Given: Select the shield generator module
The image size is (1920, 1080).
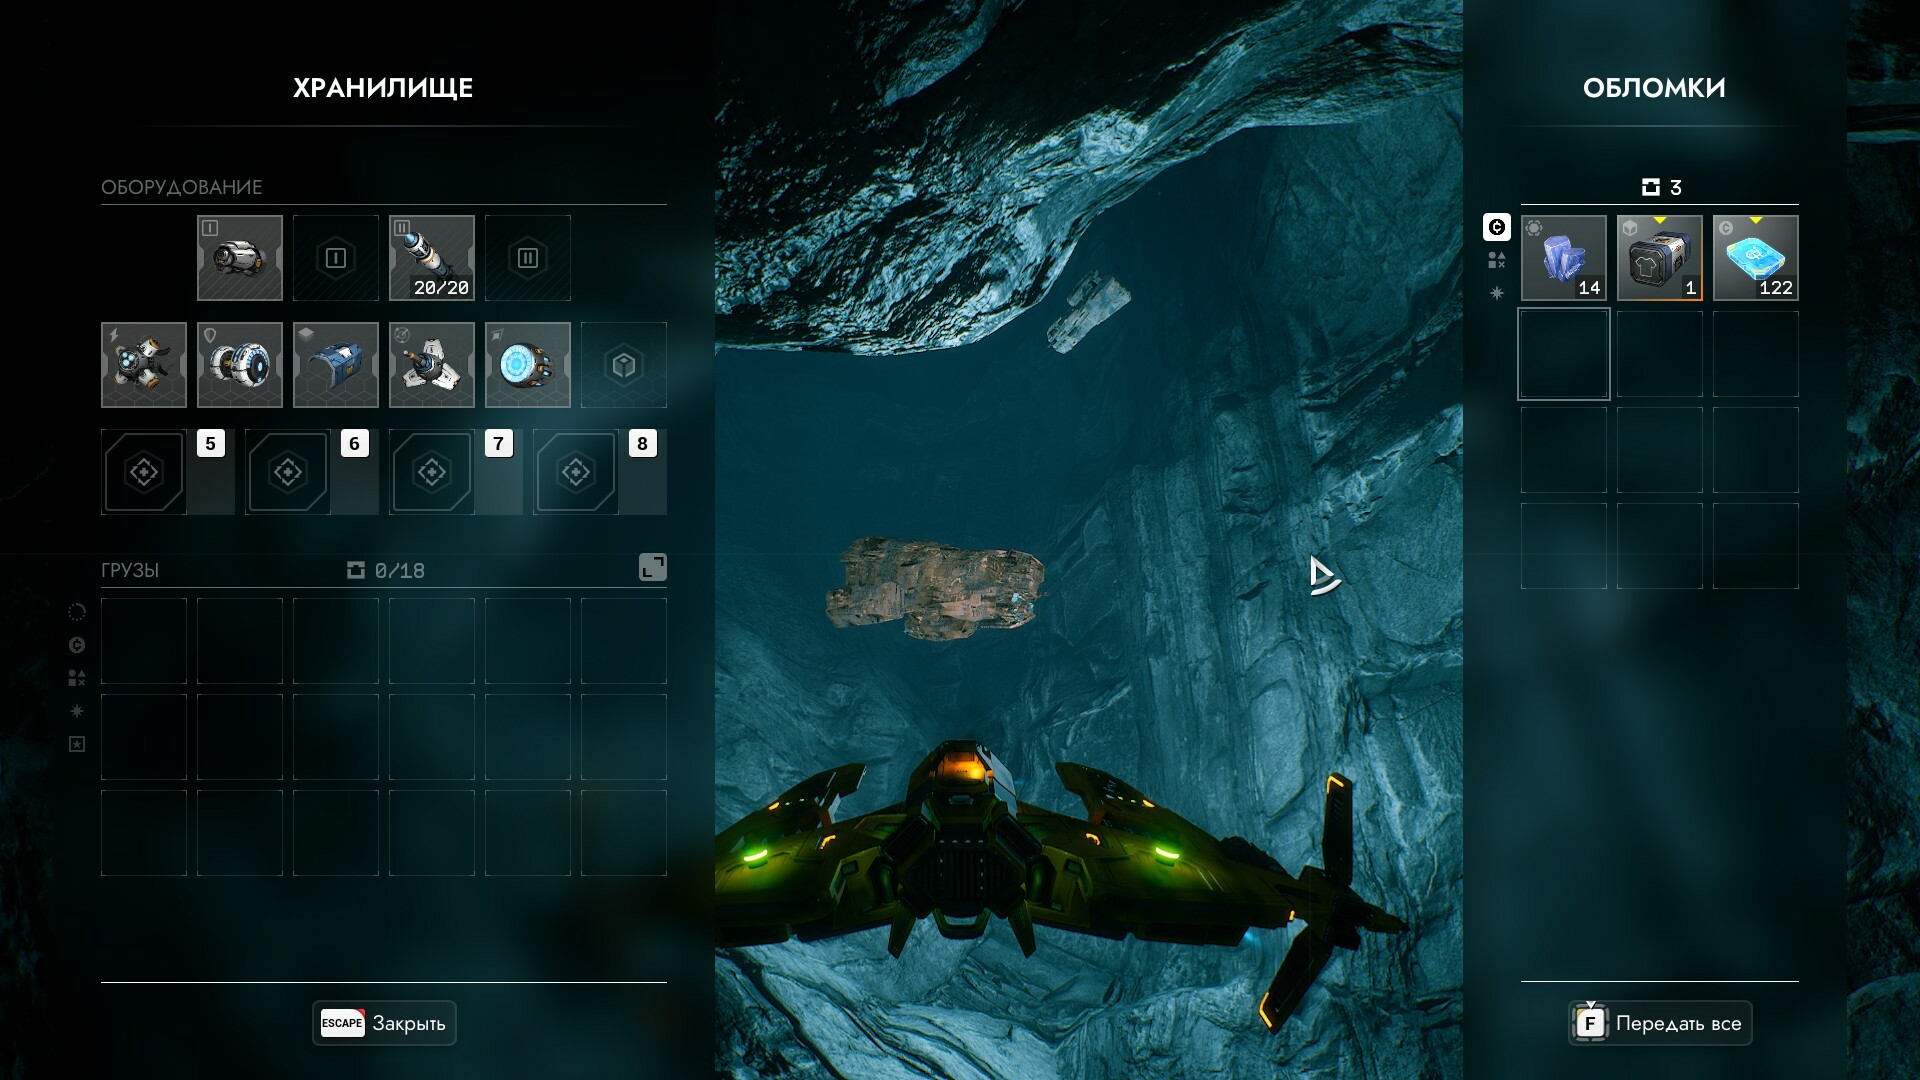Looking at the screenshot, I should pos(240,365).
